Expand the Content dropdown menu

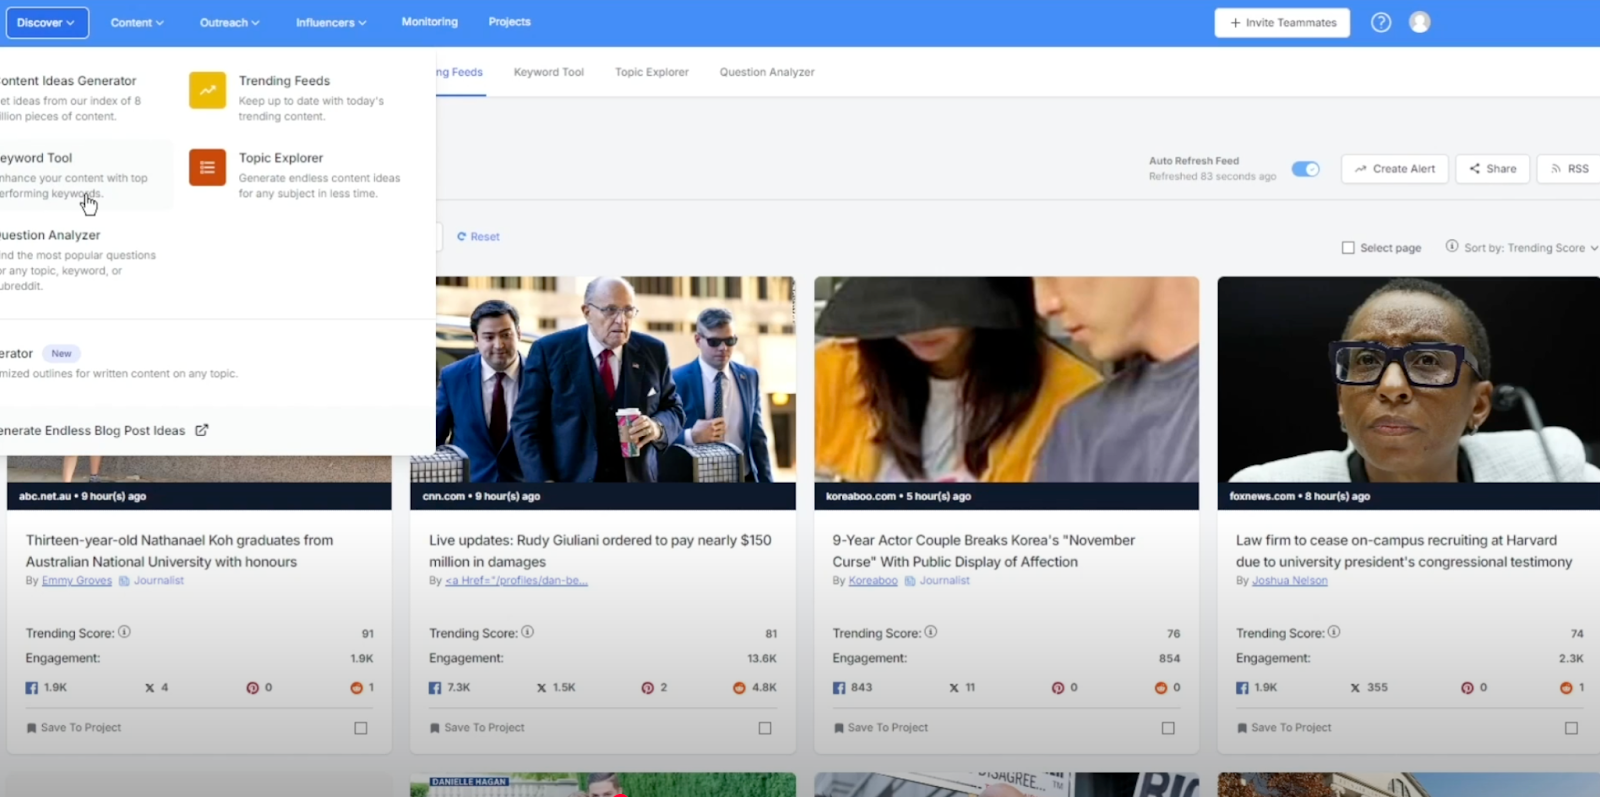click(x=137, y=22)
